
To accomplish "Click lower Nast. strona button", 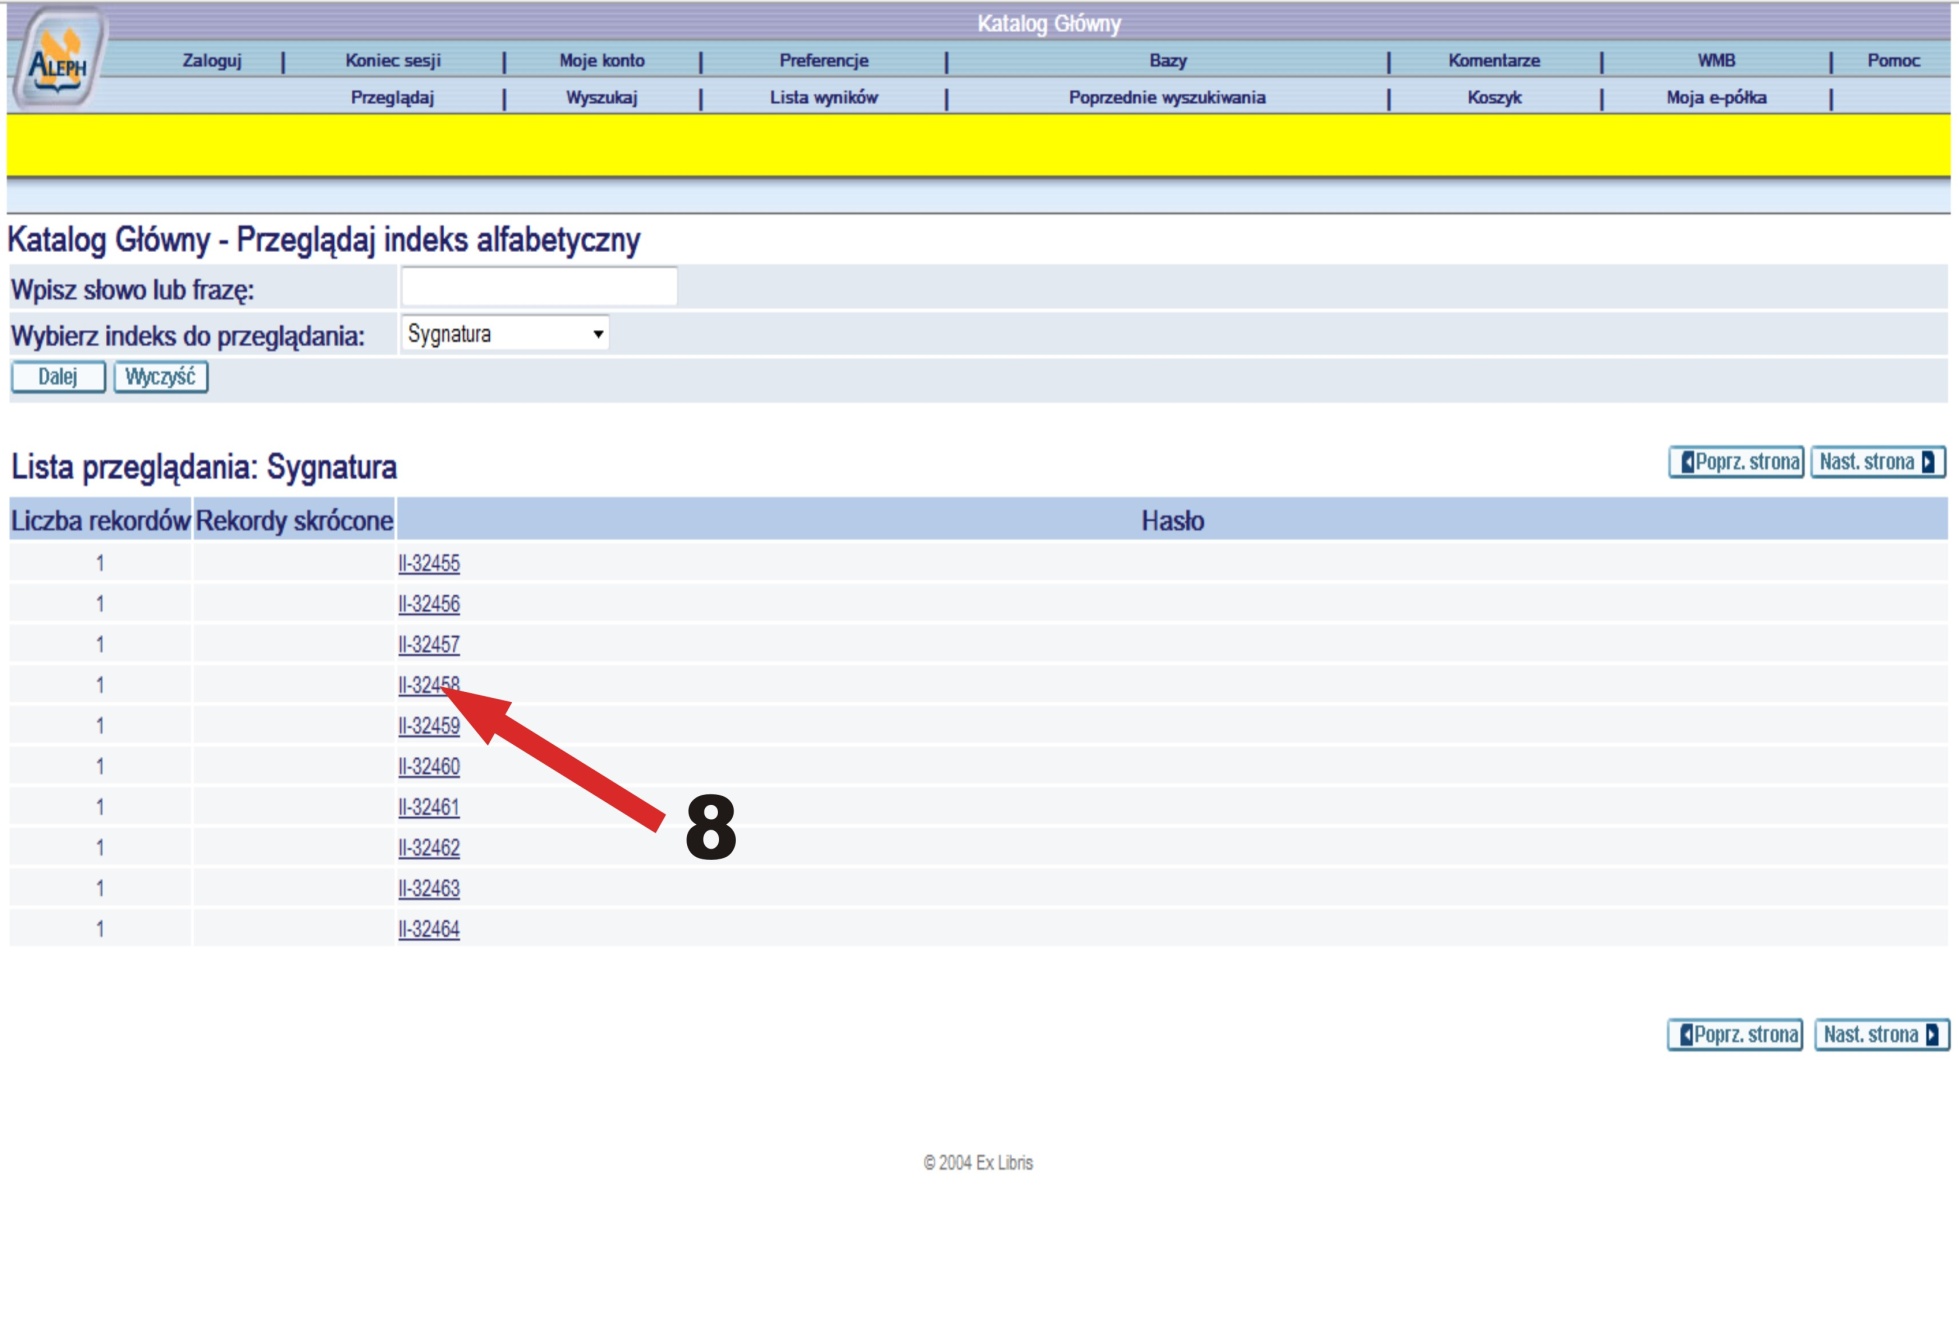I will click(x=1881, y=1034).
